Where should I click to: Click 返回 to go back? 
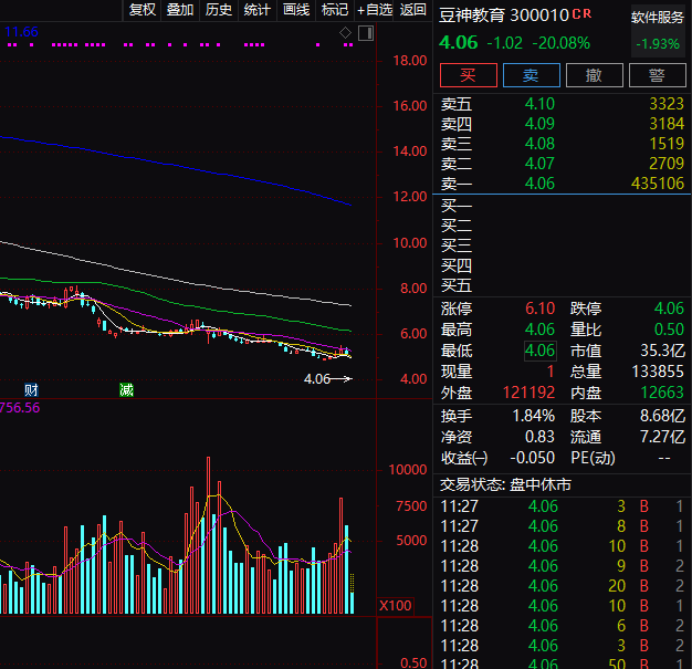413,10
